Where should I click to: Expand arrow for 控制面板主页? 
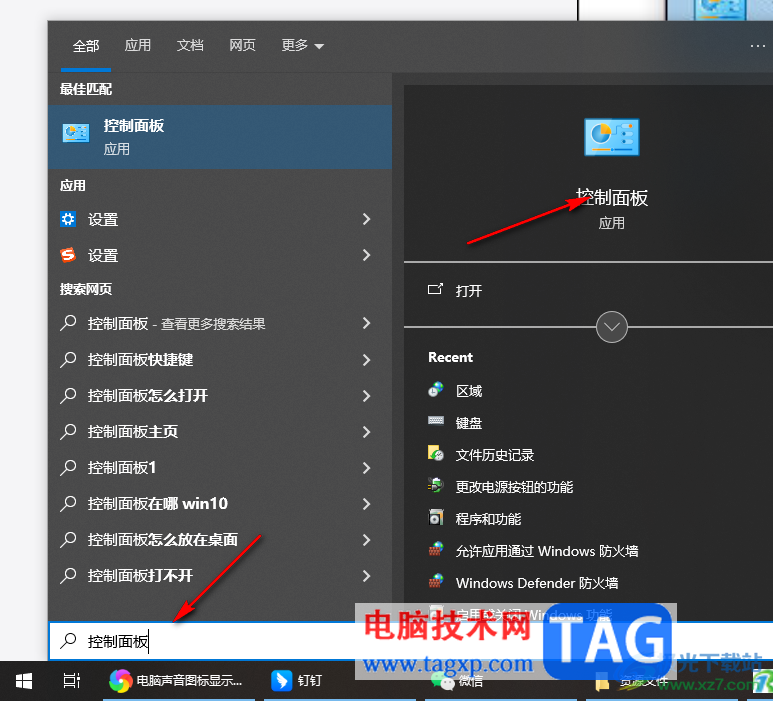[x=366, y=432]
